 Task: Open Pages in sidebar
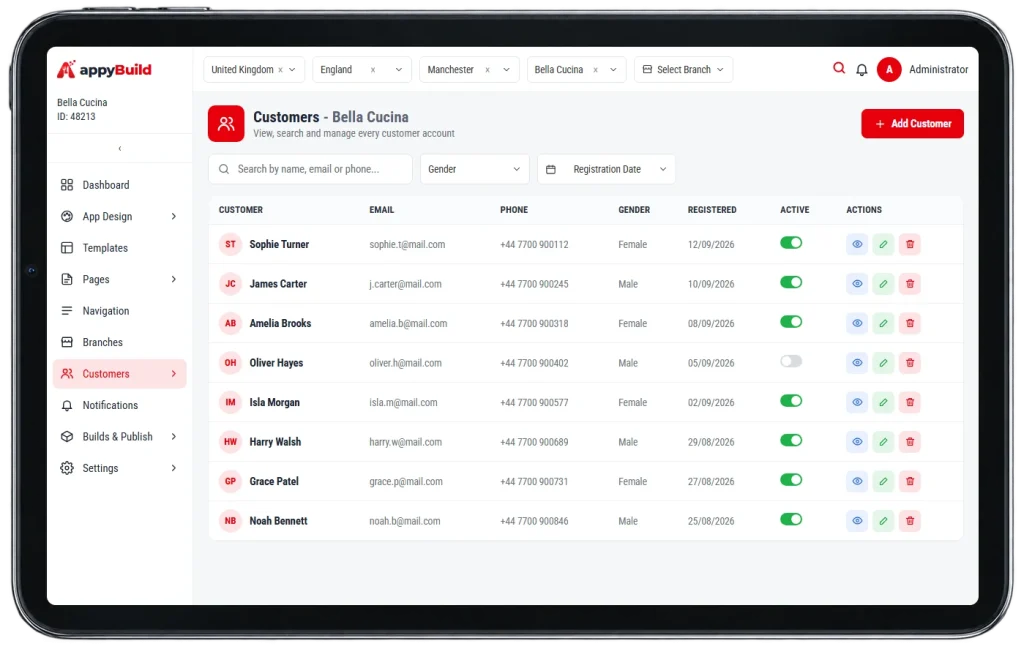point(120,279)
